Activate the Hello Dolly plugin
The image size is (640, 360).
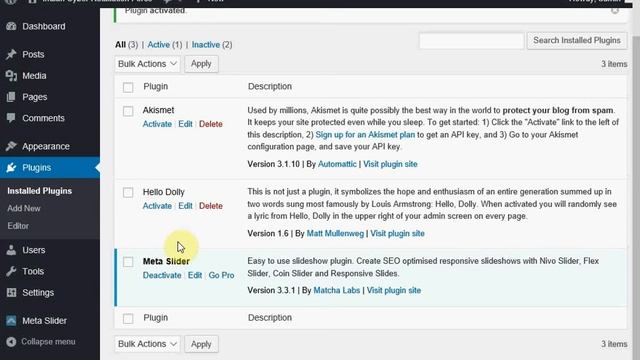pos(157,206)
